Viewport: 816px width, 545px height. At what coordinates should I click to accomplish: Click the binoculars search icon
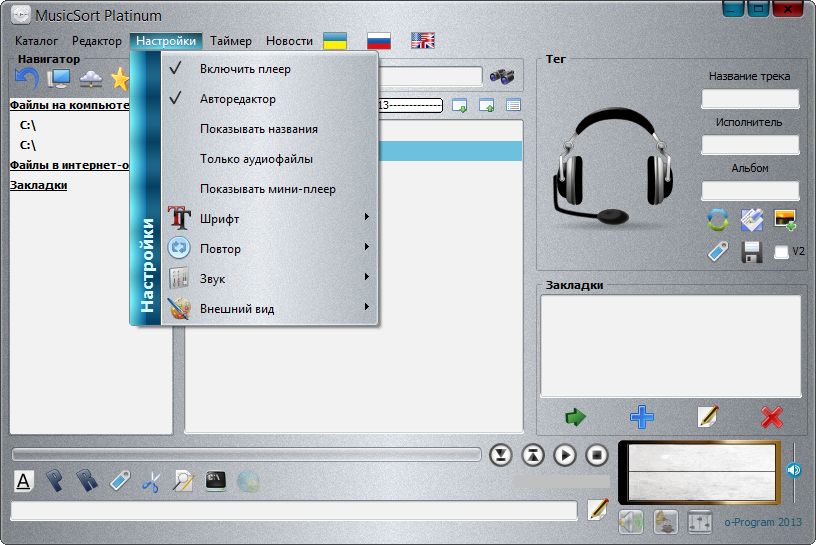click(x=501, y=77)
